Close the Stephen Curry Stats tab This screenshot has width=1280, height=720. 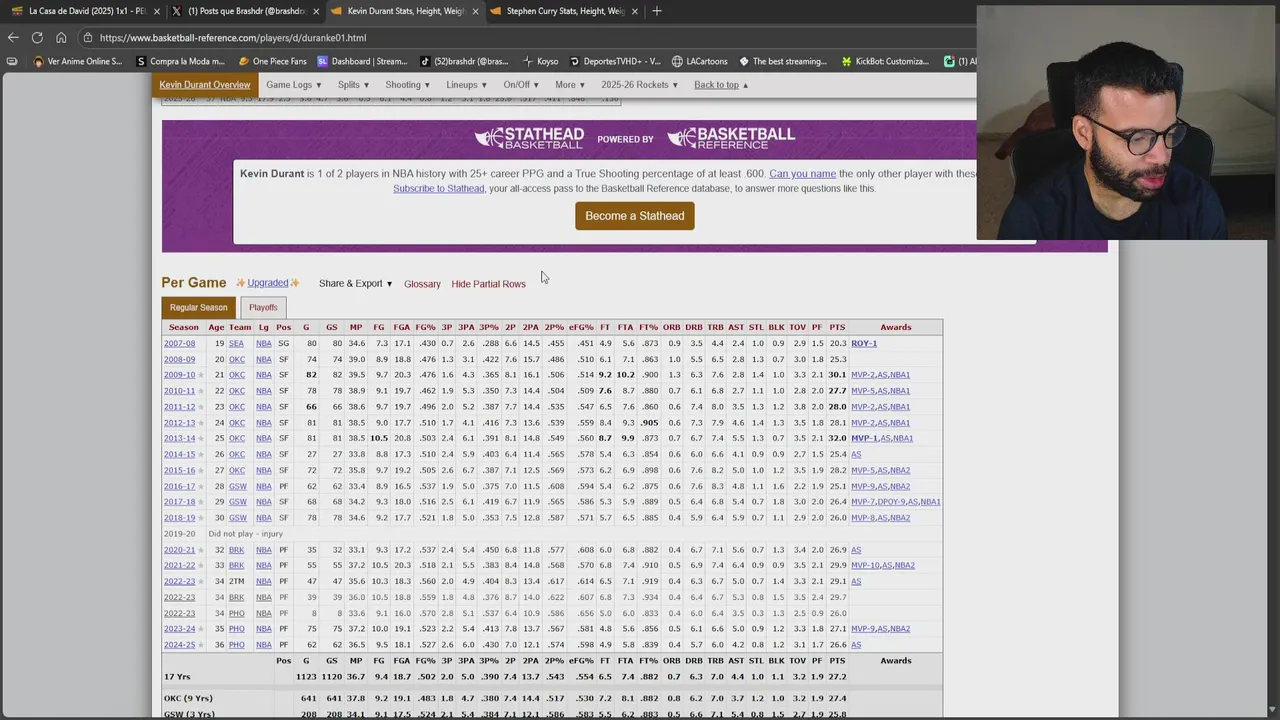click(x=635, y=11)
